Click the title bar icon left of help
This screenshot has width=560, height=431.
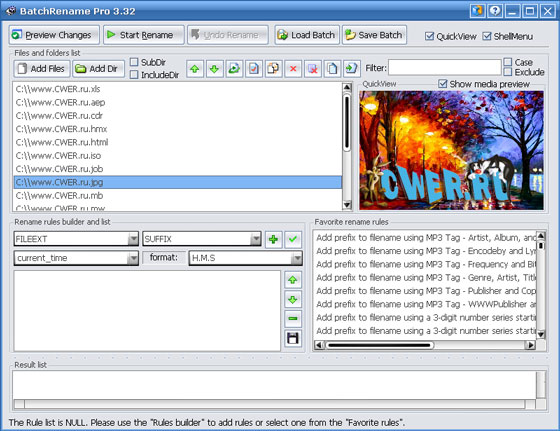477,11
